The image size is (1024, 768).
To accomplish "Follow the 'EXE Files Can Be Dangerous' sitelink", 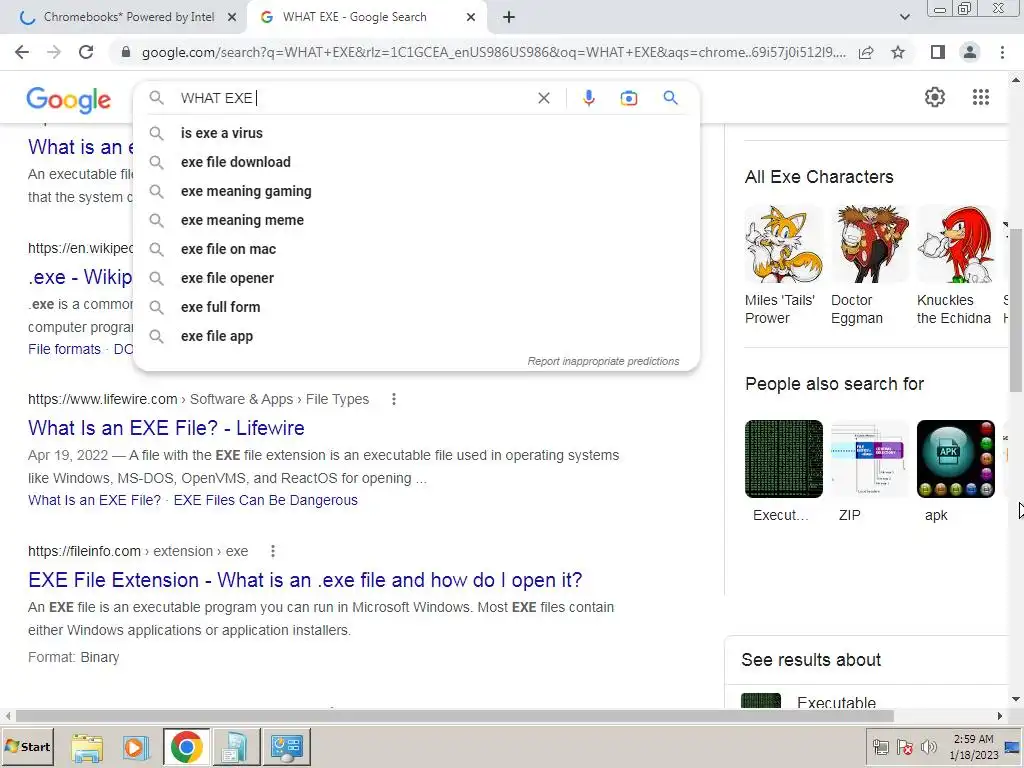I will 266,500.
